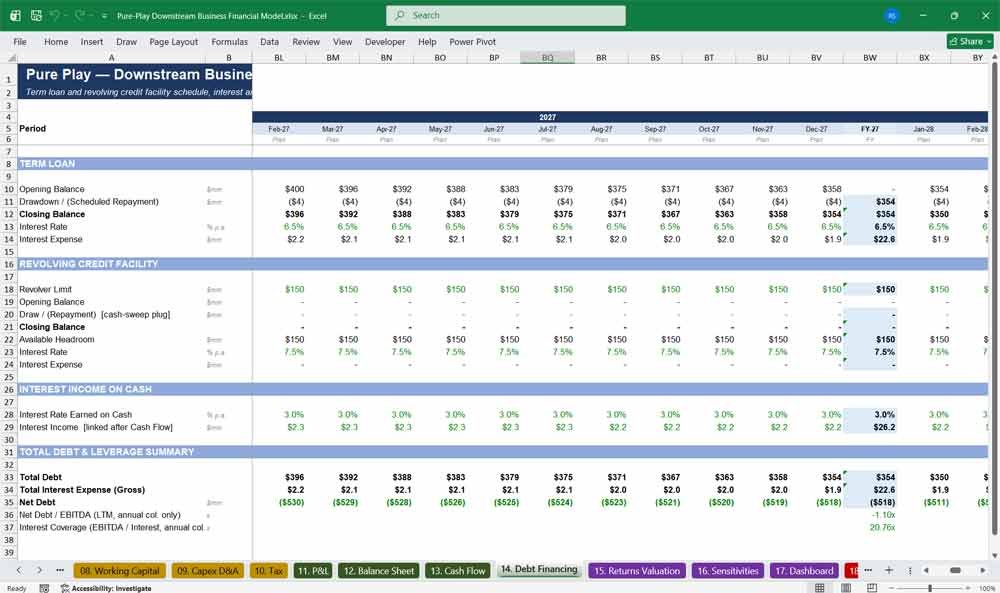
Task: Switch to 11. P&L sheet
Action: point(312,571)
